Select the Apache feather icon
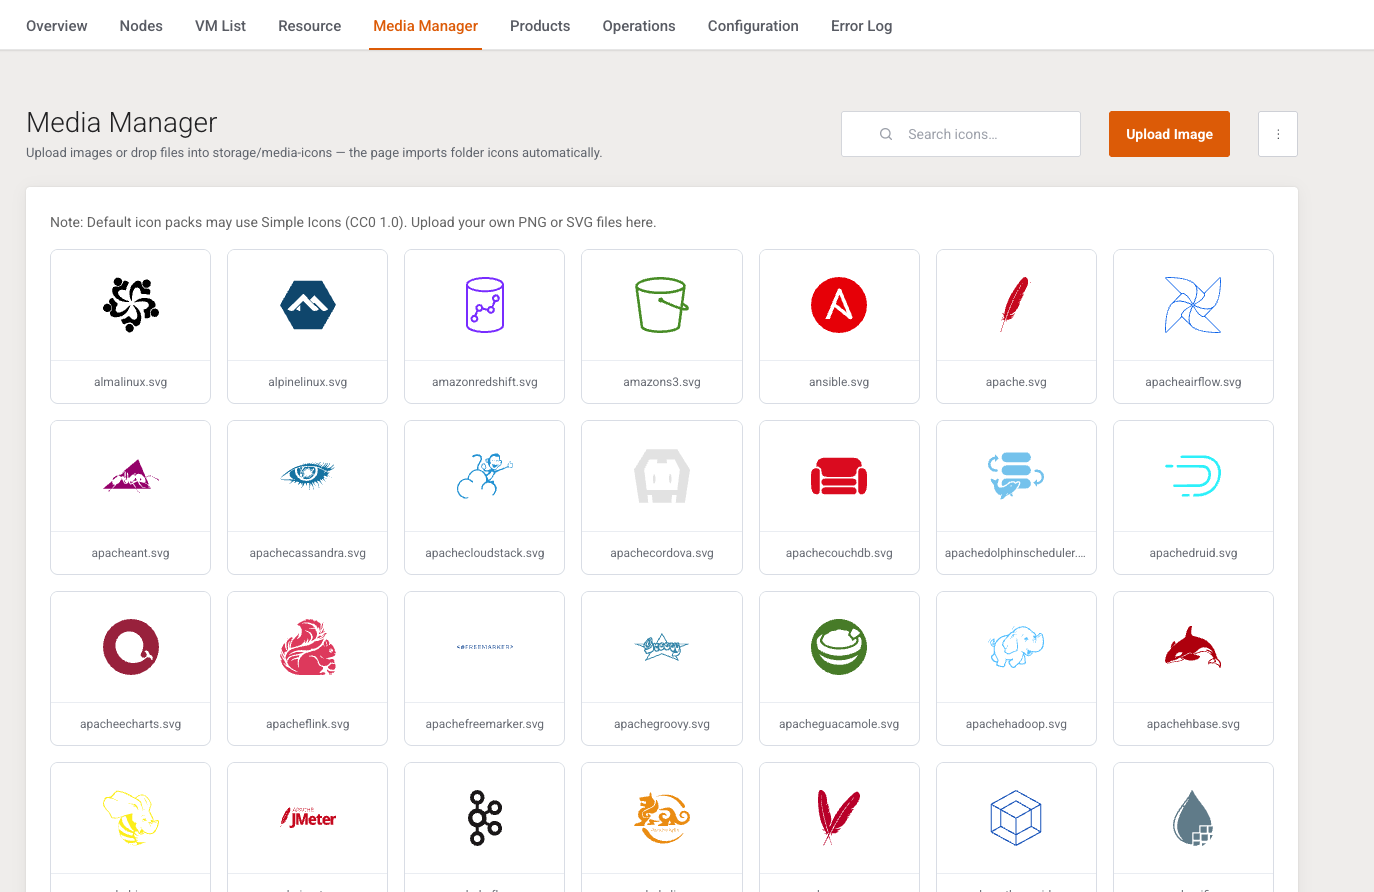Image resolution: width=1374 pixels, height=892 pixels. (1016, 305)
